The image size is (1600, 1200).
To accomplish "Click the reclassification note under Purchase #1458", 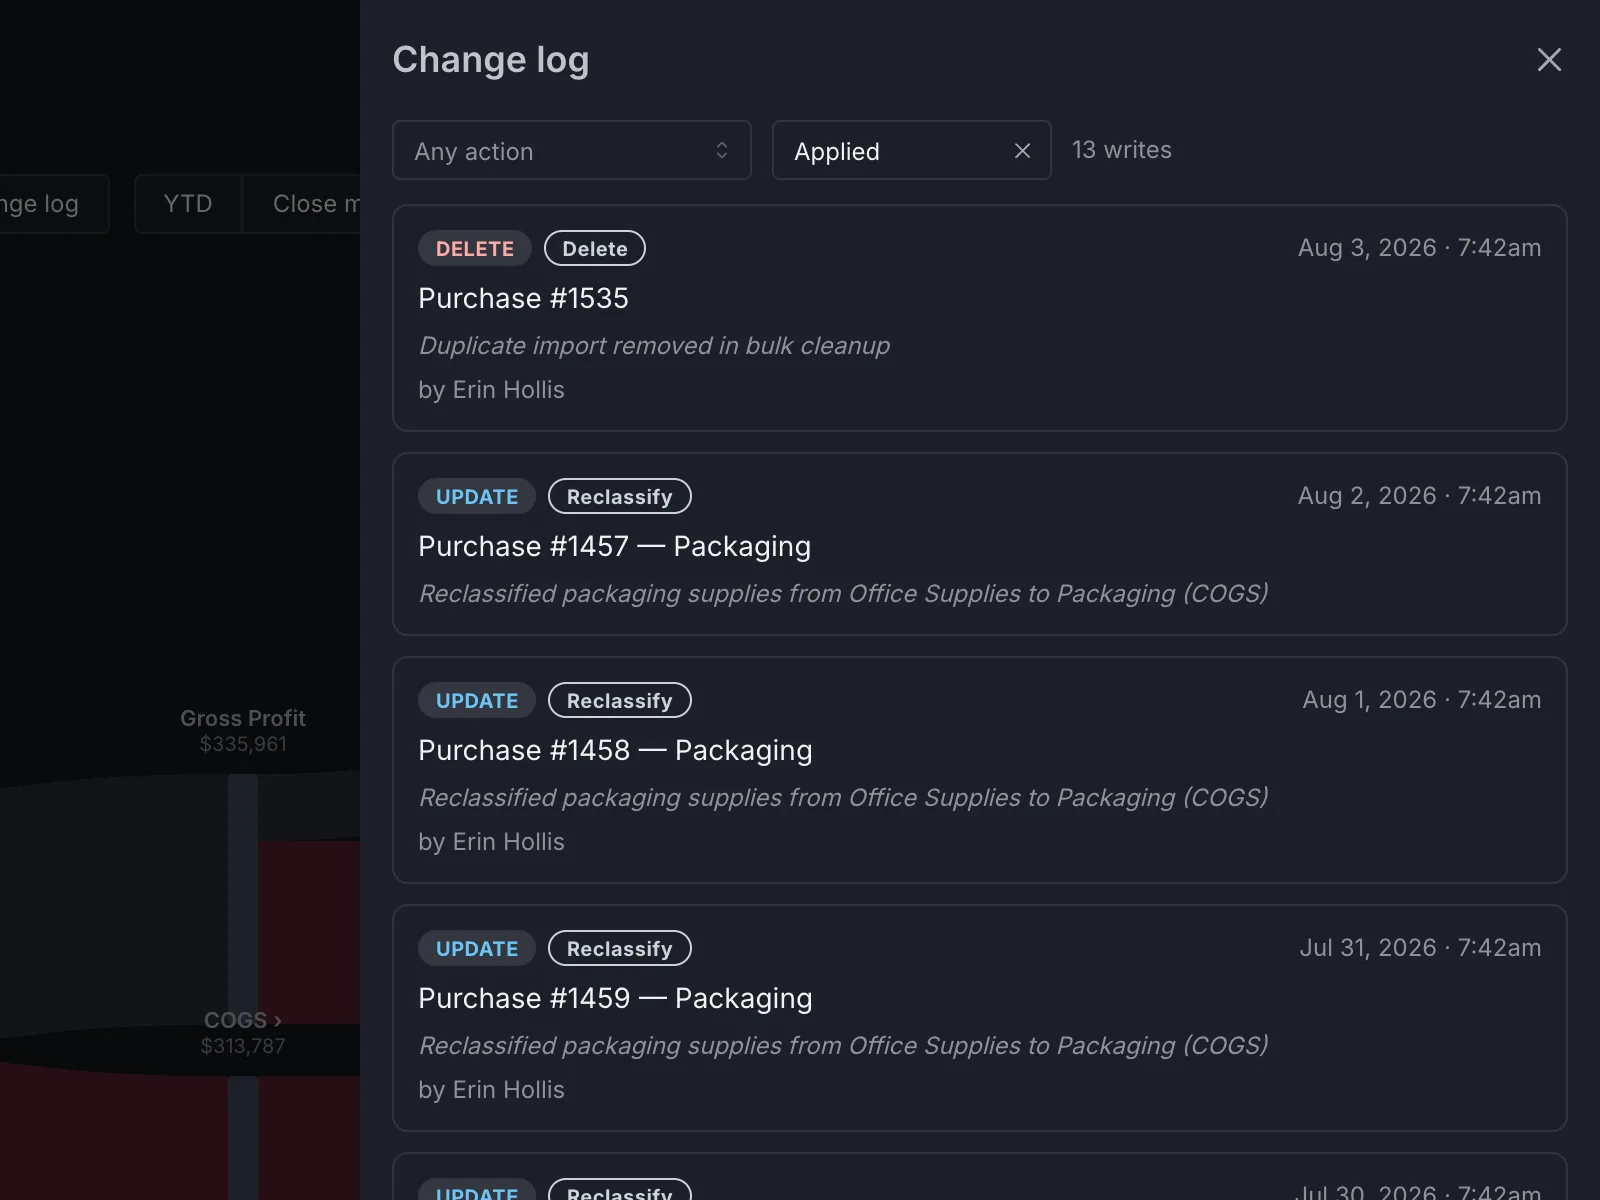I will click(843, 798).
